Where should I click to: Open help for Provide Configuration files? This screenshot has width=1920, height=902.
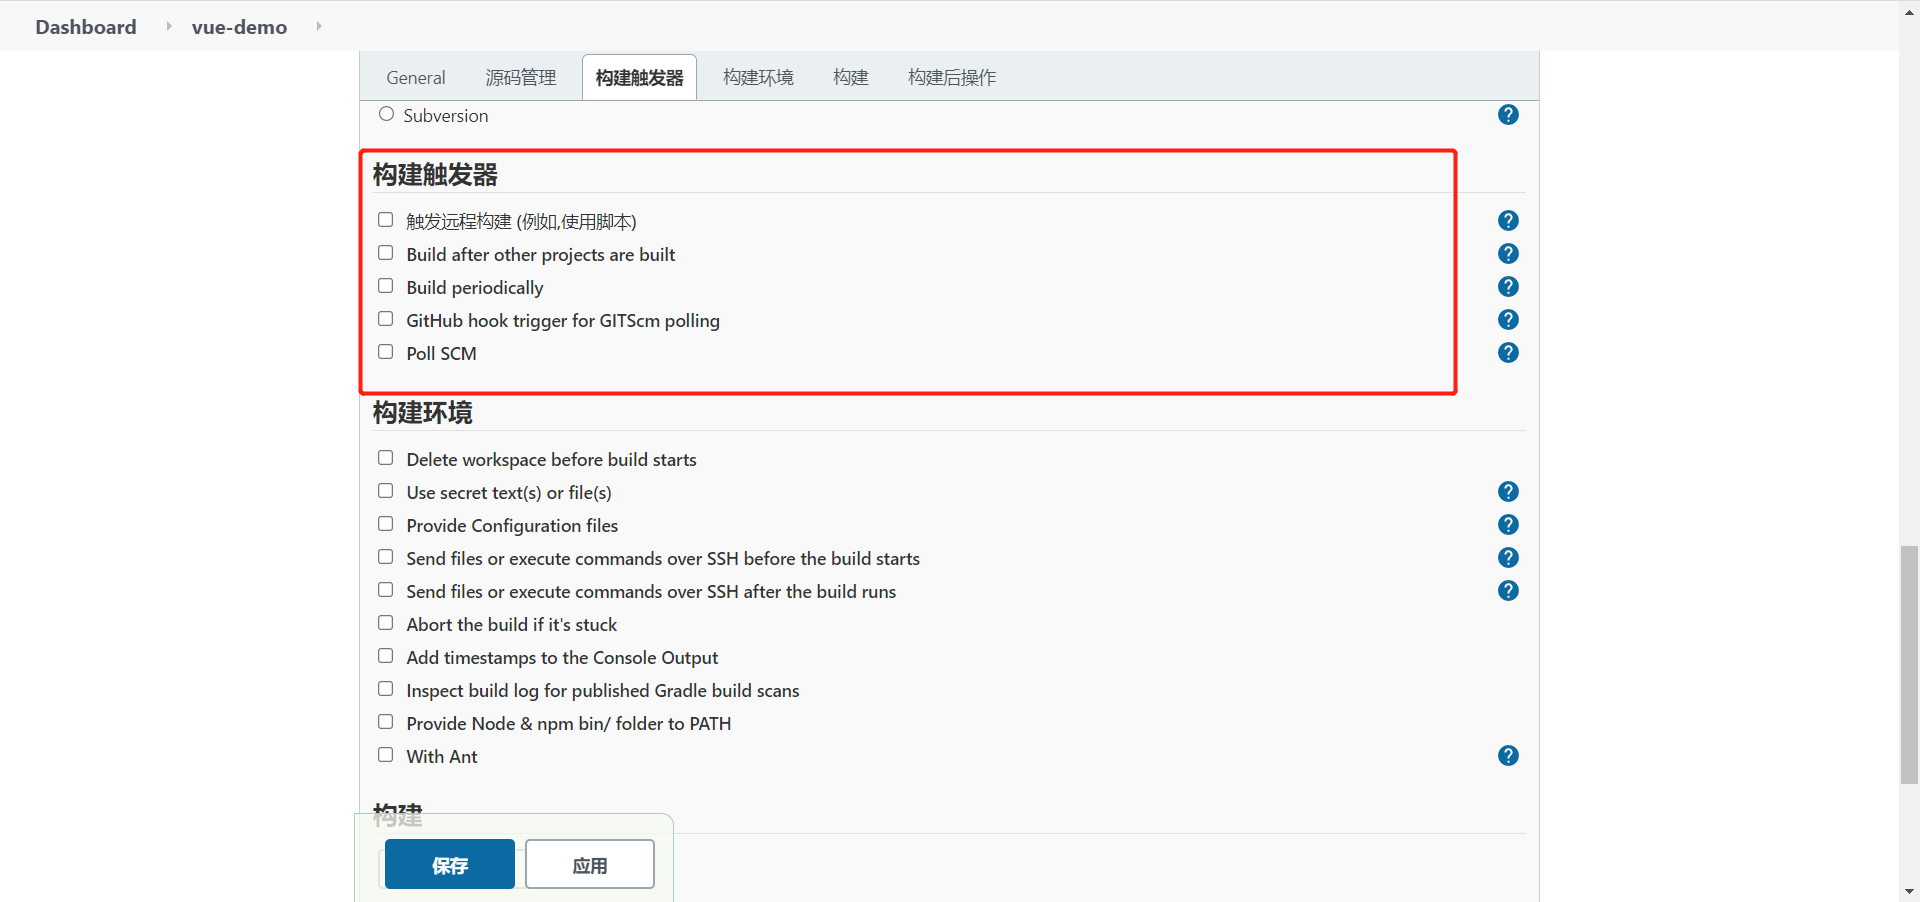pyautogui.click(x=1508, y=525)
